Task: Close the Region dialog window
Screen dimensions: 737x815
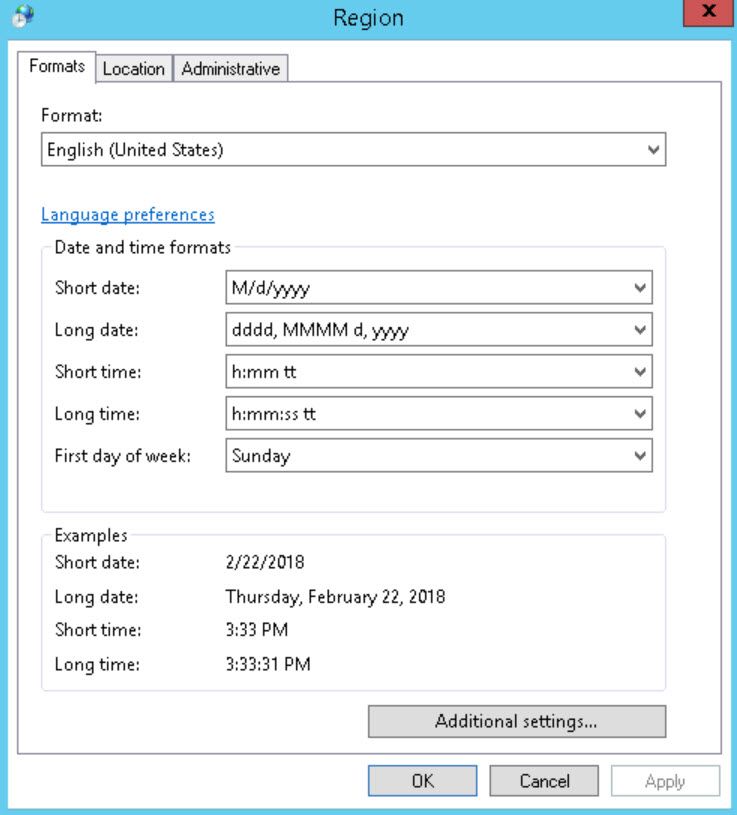Action: [709, 12]
